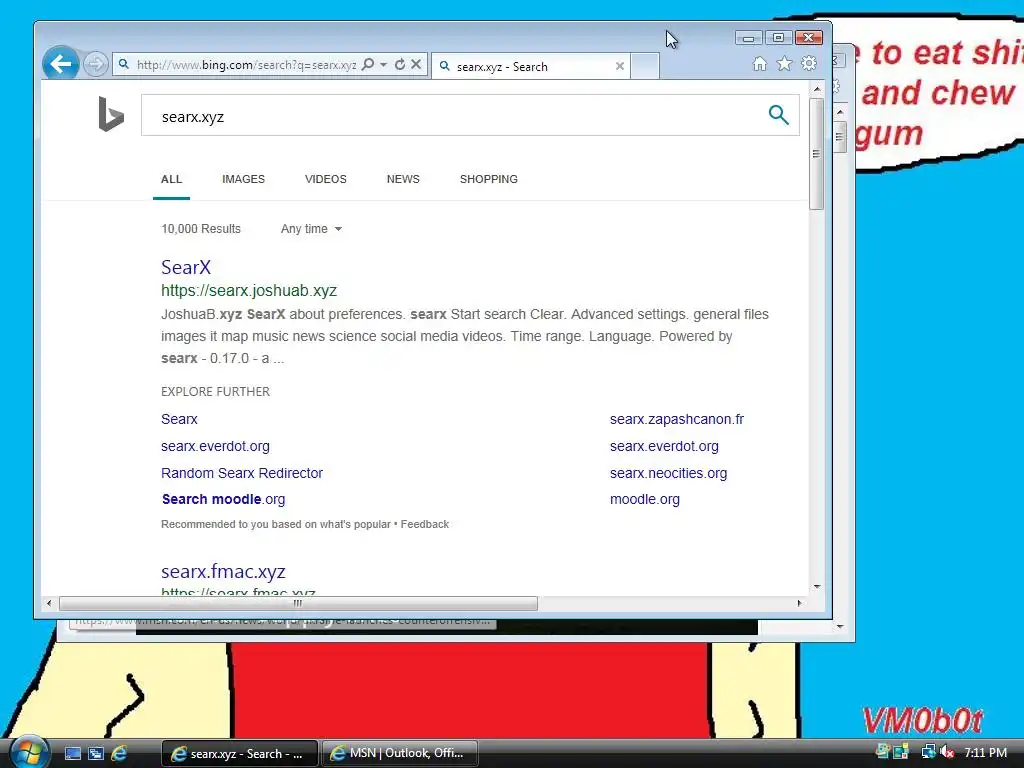Open the searx.fmac.xyz result title

223,571
